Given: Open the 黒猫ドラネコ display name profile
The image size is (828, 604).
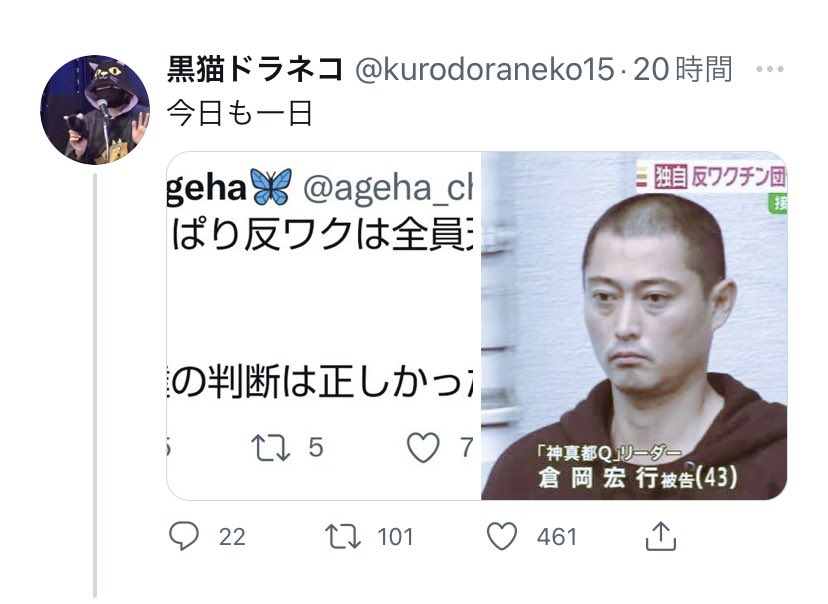Looking at the screenshot, I should [x=255, y=70].
